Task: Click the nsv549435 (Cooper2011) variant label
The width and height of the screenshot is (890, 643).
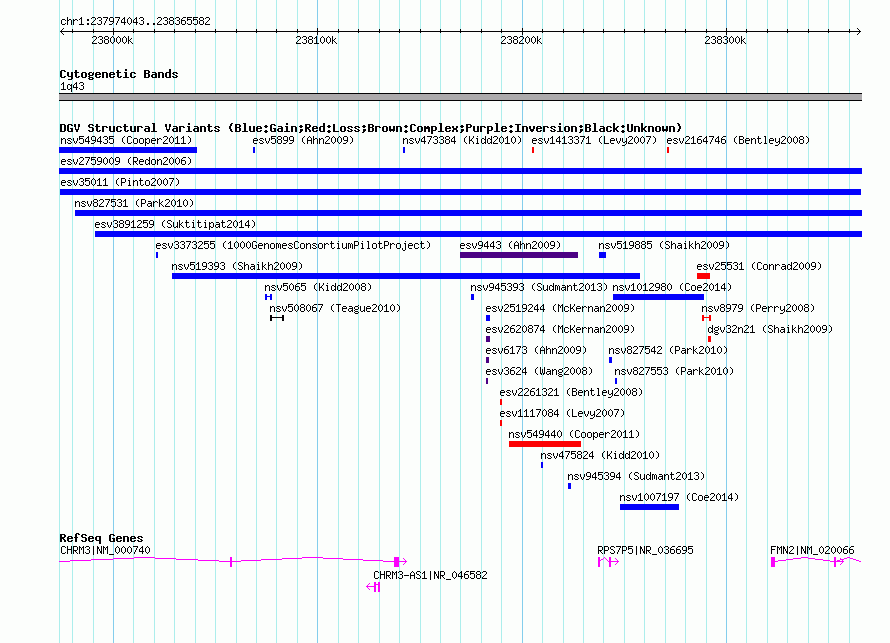Action: (126, 140)
